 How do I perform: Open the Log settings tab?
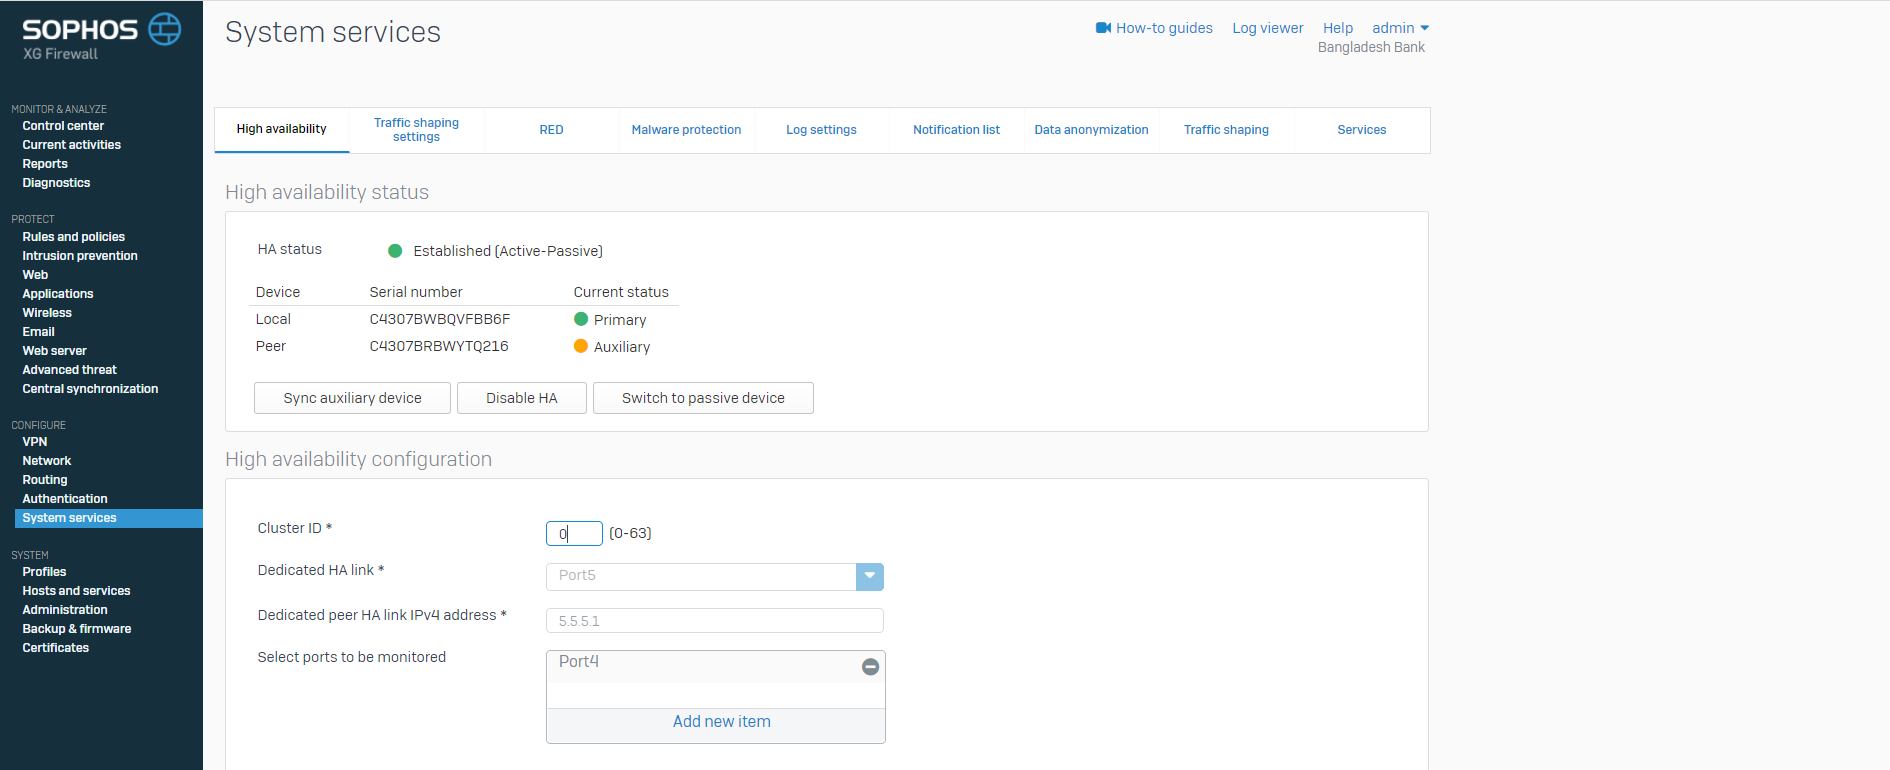[x=821, y=130]
